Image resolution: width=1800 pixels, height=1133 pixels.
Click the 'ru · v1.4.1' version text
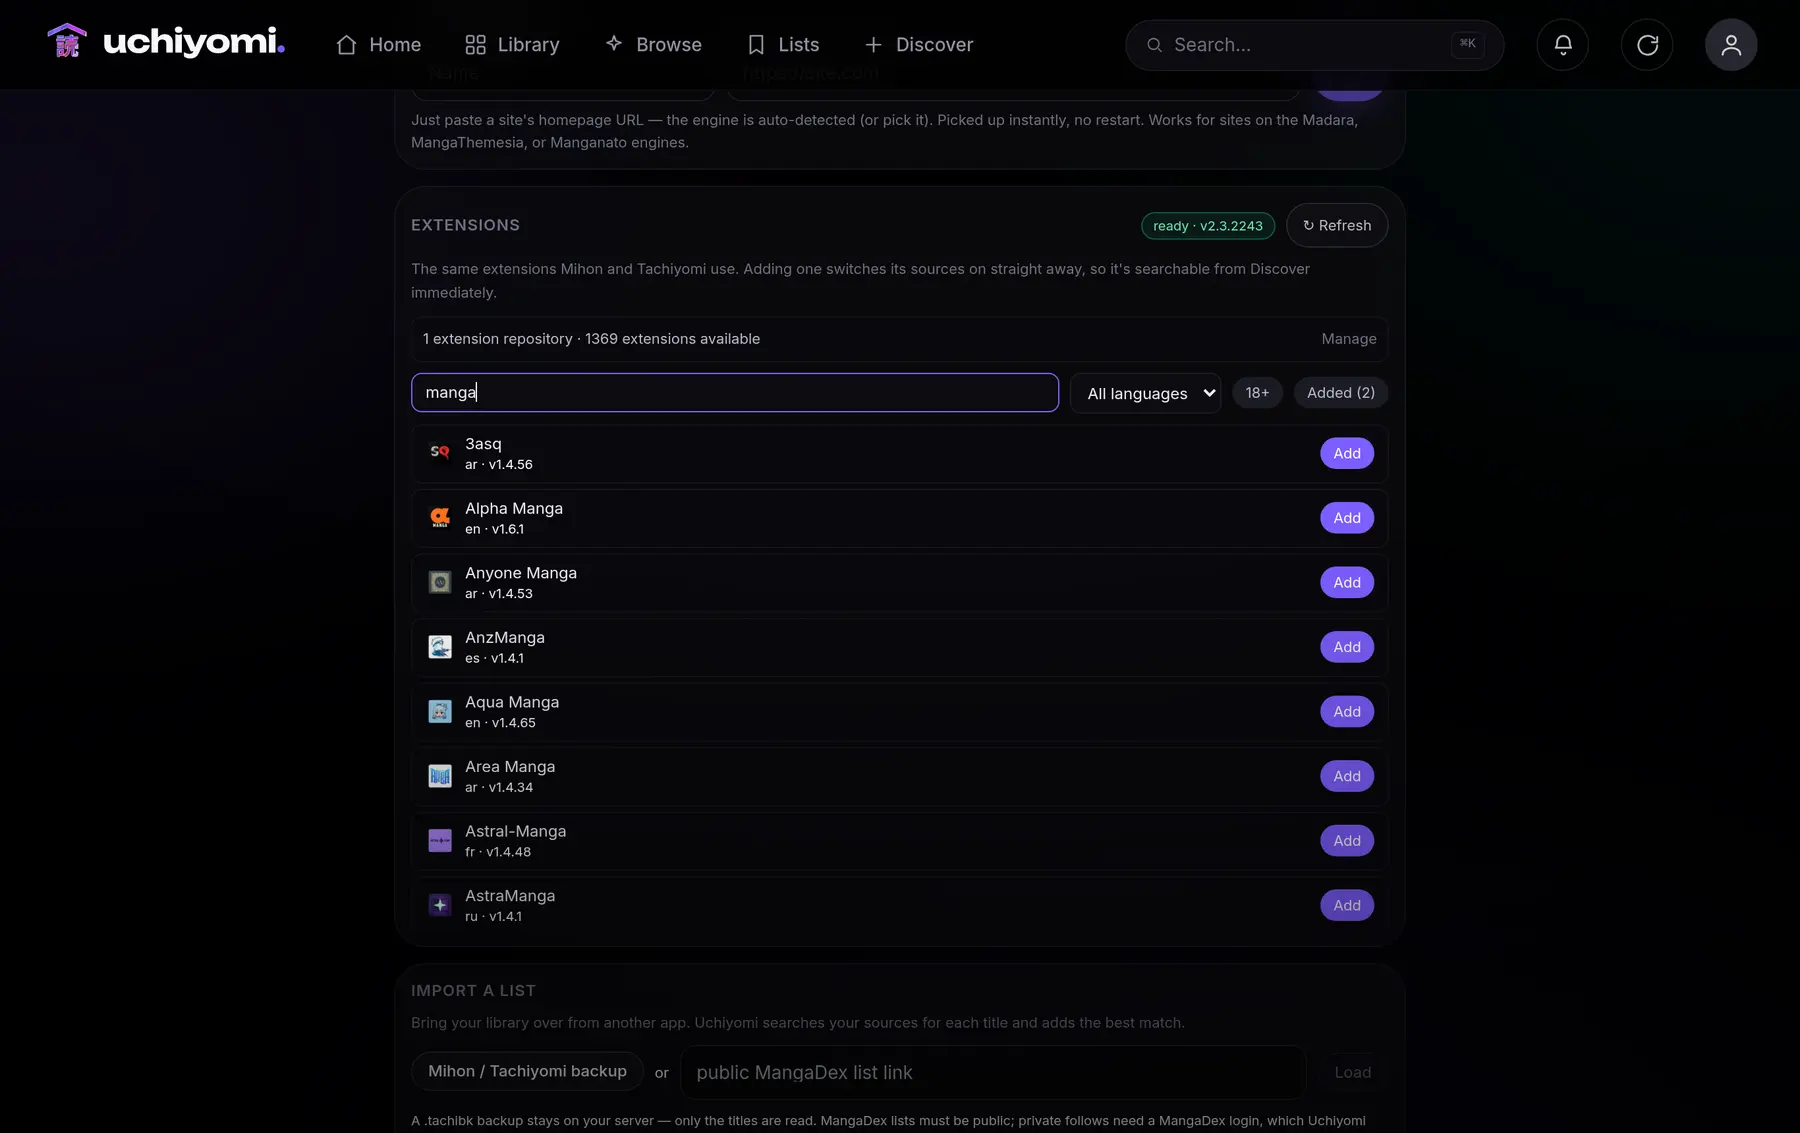coord(493,916)
